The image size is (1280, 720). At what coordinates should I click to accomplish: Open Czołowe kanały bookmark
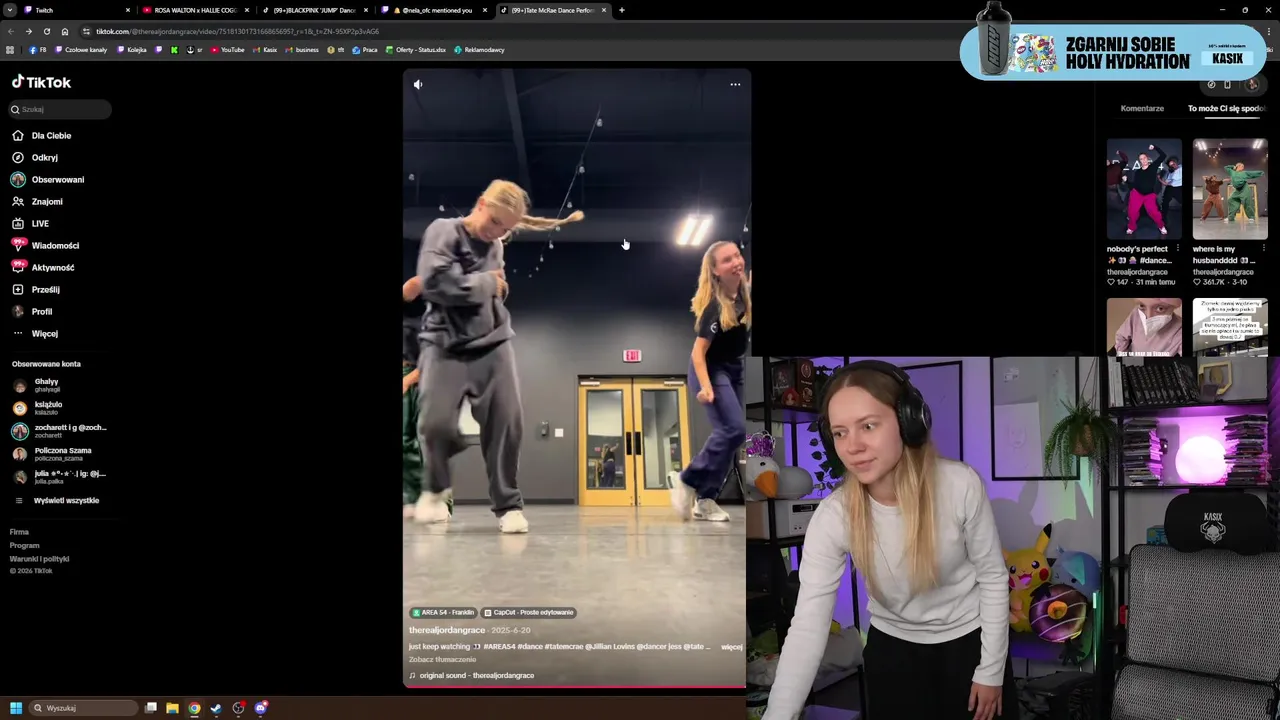(81, 50)
